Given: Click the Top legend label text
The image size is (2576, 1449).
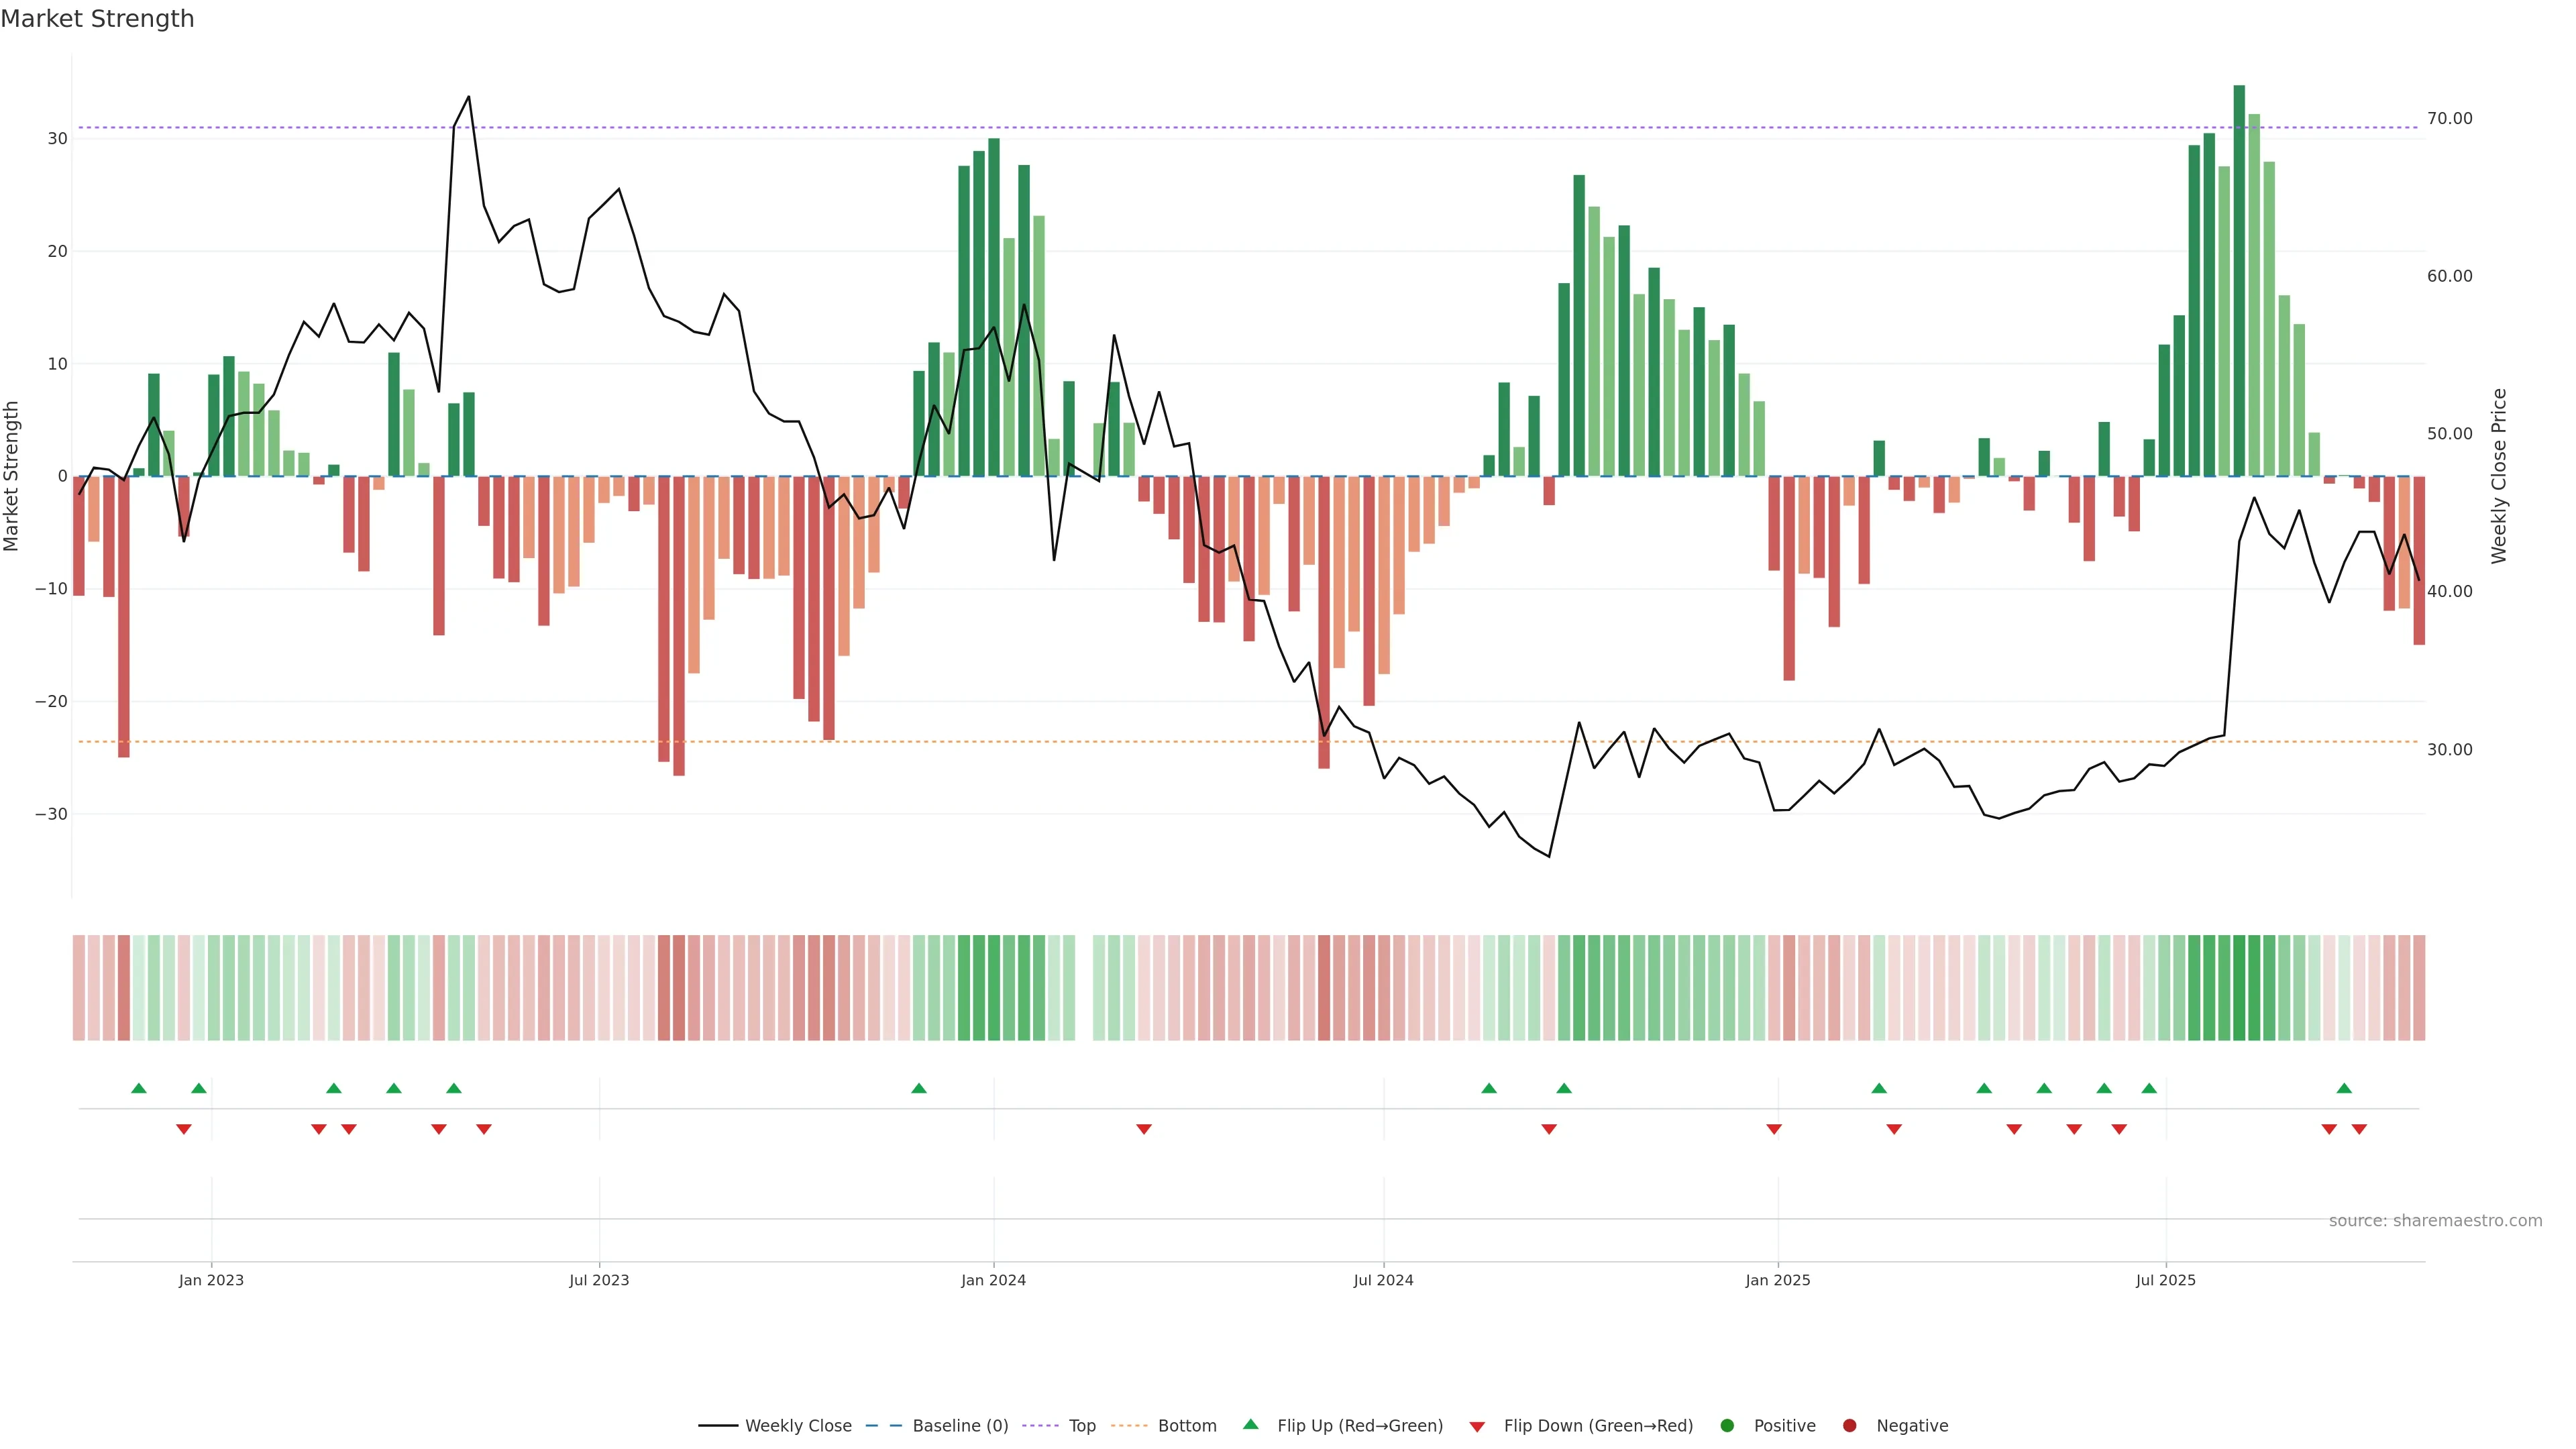Looking at the screenshot, I should point(1082,1426).
